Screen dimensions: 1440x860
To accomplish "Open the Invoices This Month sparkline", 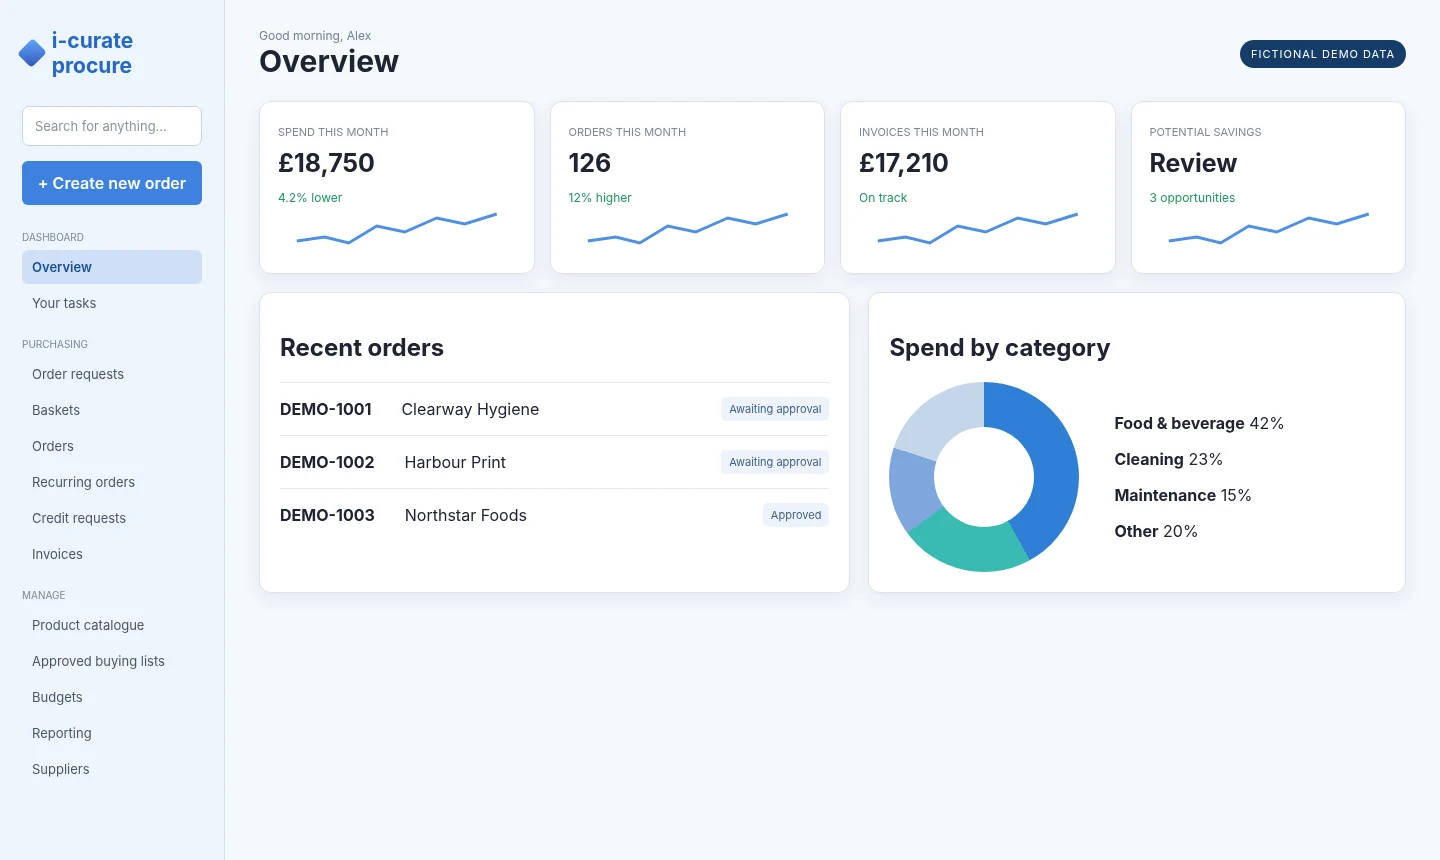I will 978,228.
